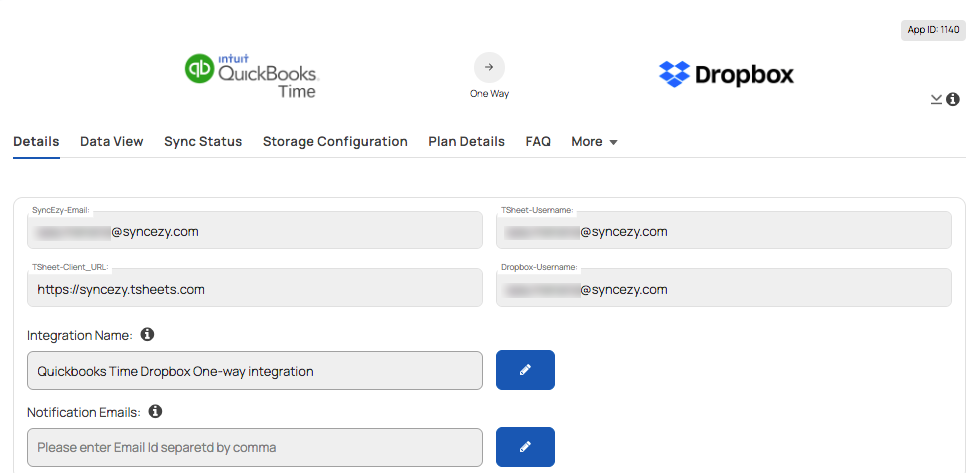
Task: Select the Details tab
Action: point(36,141)
